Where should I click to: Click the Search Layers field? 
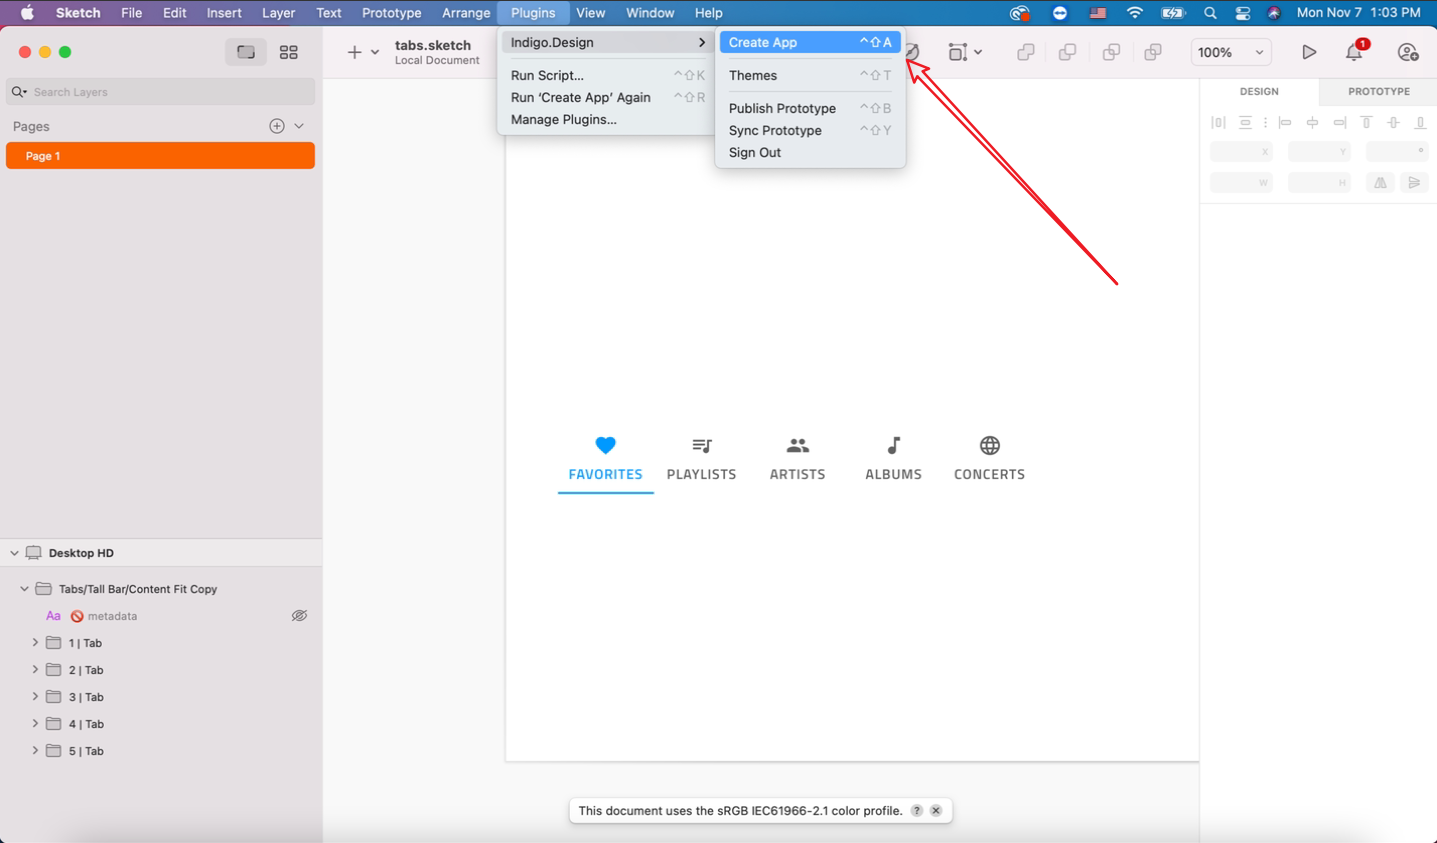[160, 92]
